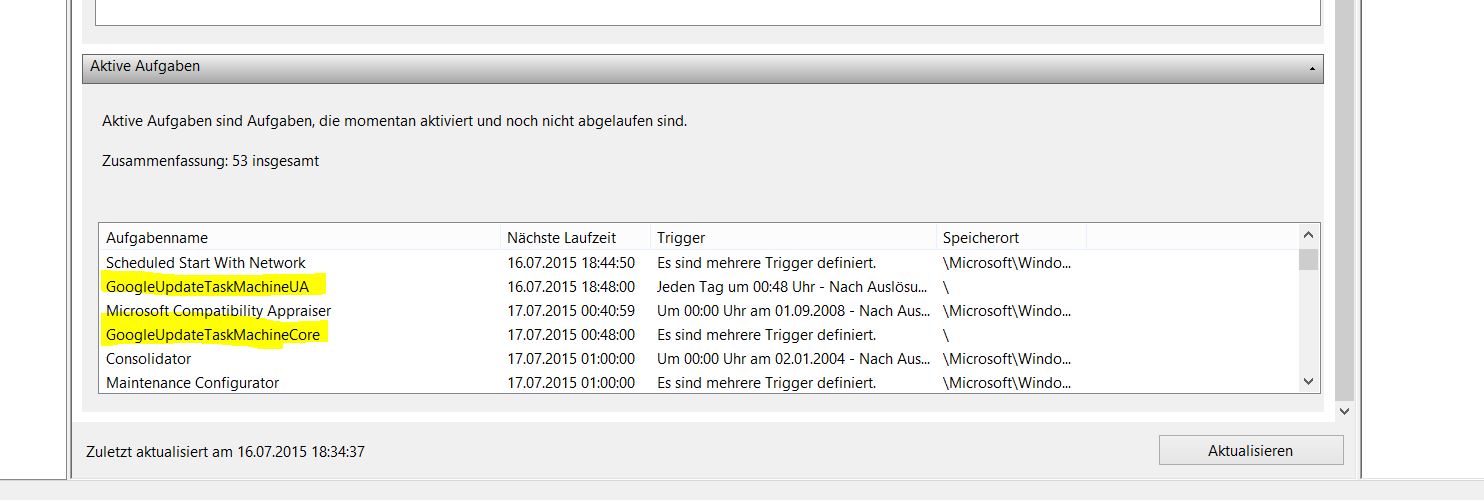Click the Aktualisieren button
This screenshot has height=500, width=1484.
click(x=1250, y=451)
